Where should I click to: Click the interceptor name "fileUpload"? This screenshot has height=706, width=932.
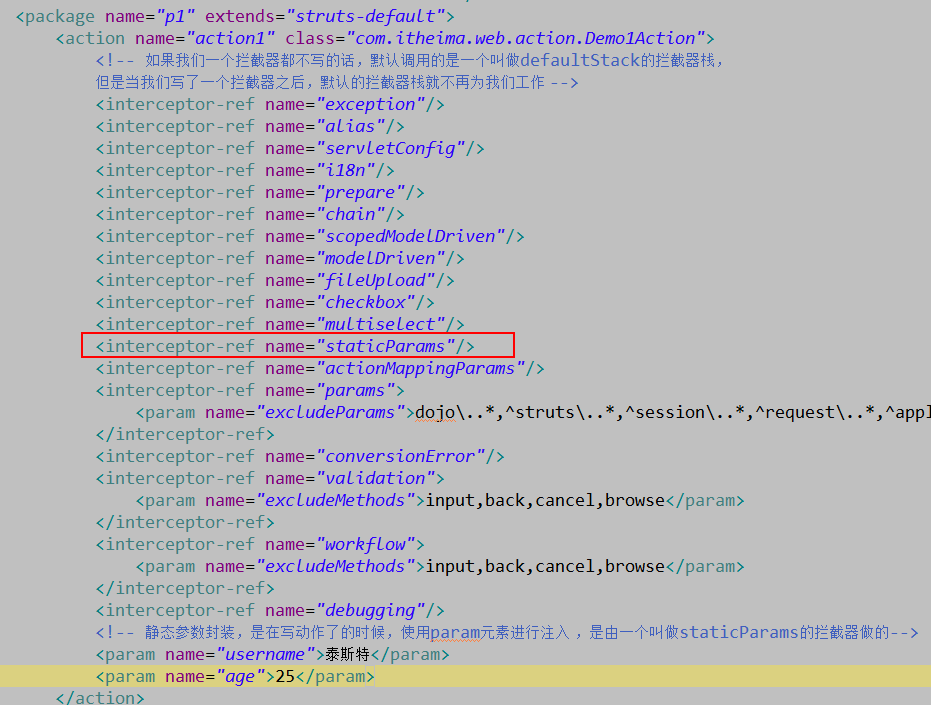pyautogui.click(x=376, y=280)
